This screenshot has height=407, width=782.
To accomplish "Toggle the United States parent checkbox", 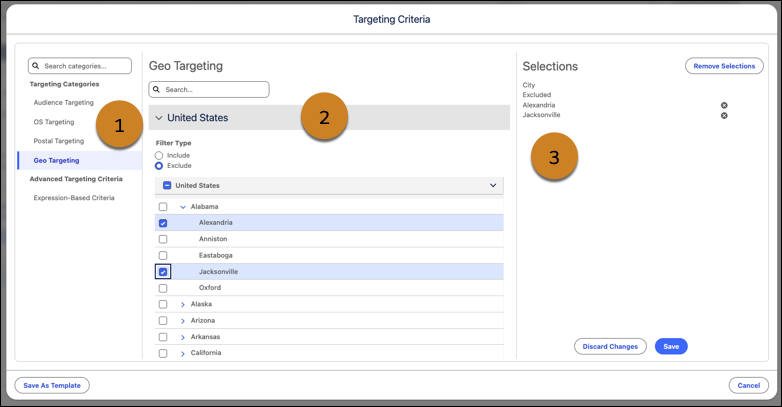I will (x=167, y=186).
